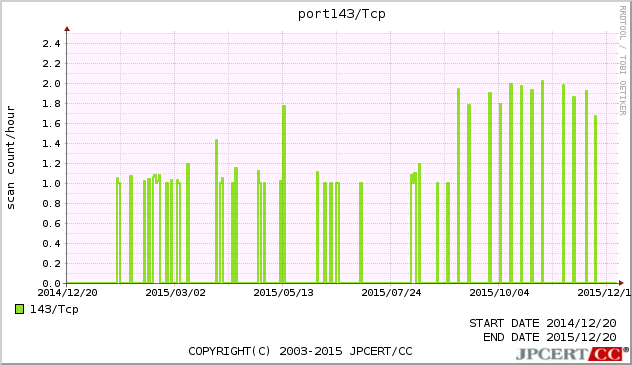632x365 pixels.
Task: Click the y-axis value 2.0
Action: (51, 83)
